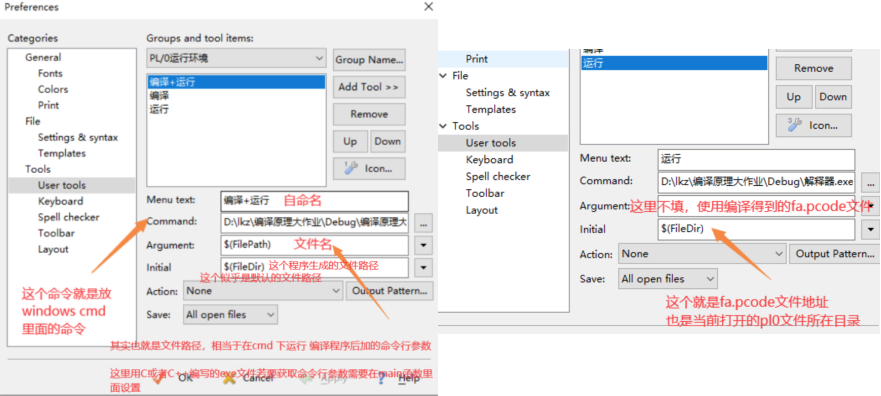This screenshot has width=881, height=396.
Task: Open Templates in right window tree
Action: [491, 110]
